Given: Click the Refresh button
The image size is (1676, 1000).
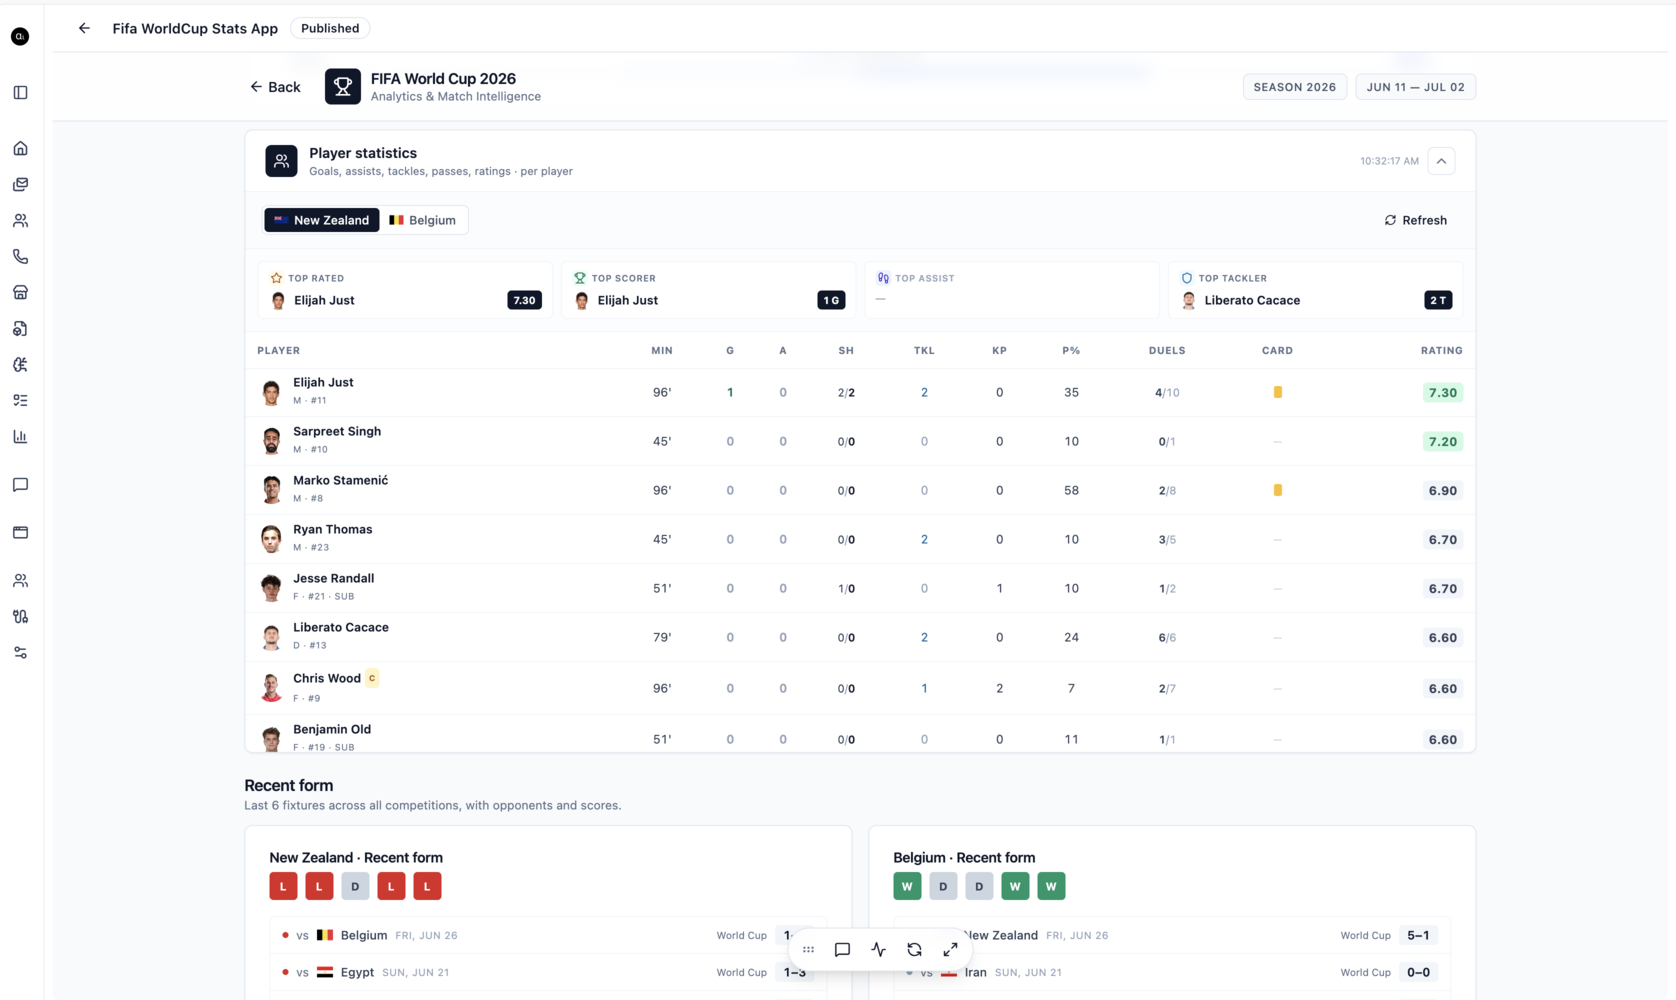Looking at the screenshot, I should (x=1415, y=220).
